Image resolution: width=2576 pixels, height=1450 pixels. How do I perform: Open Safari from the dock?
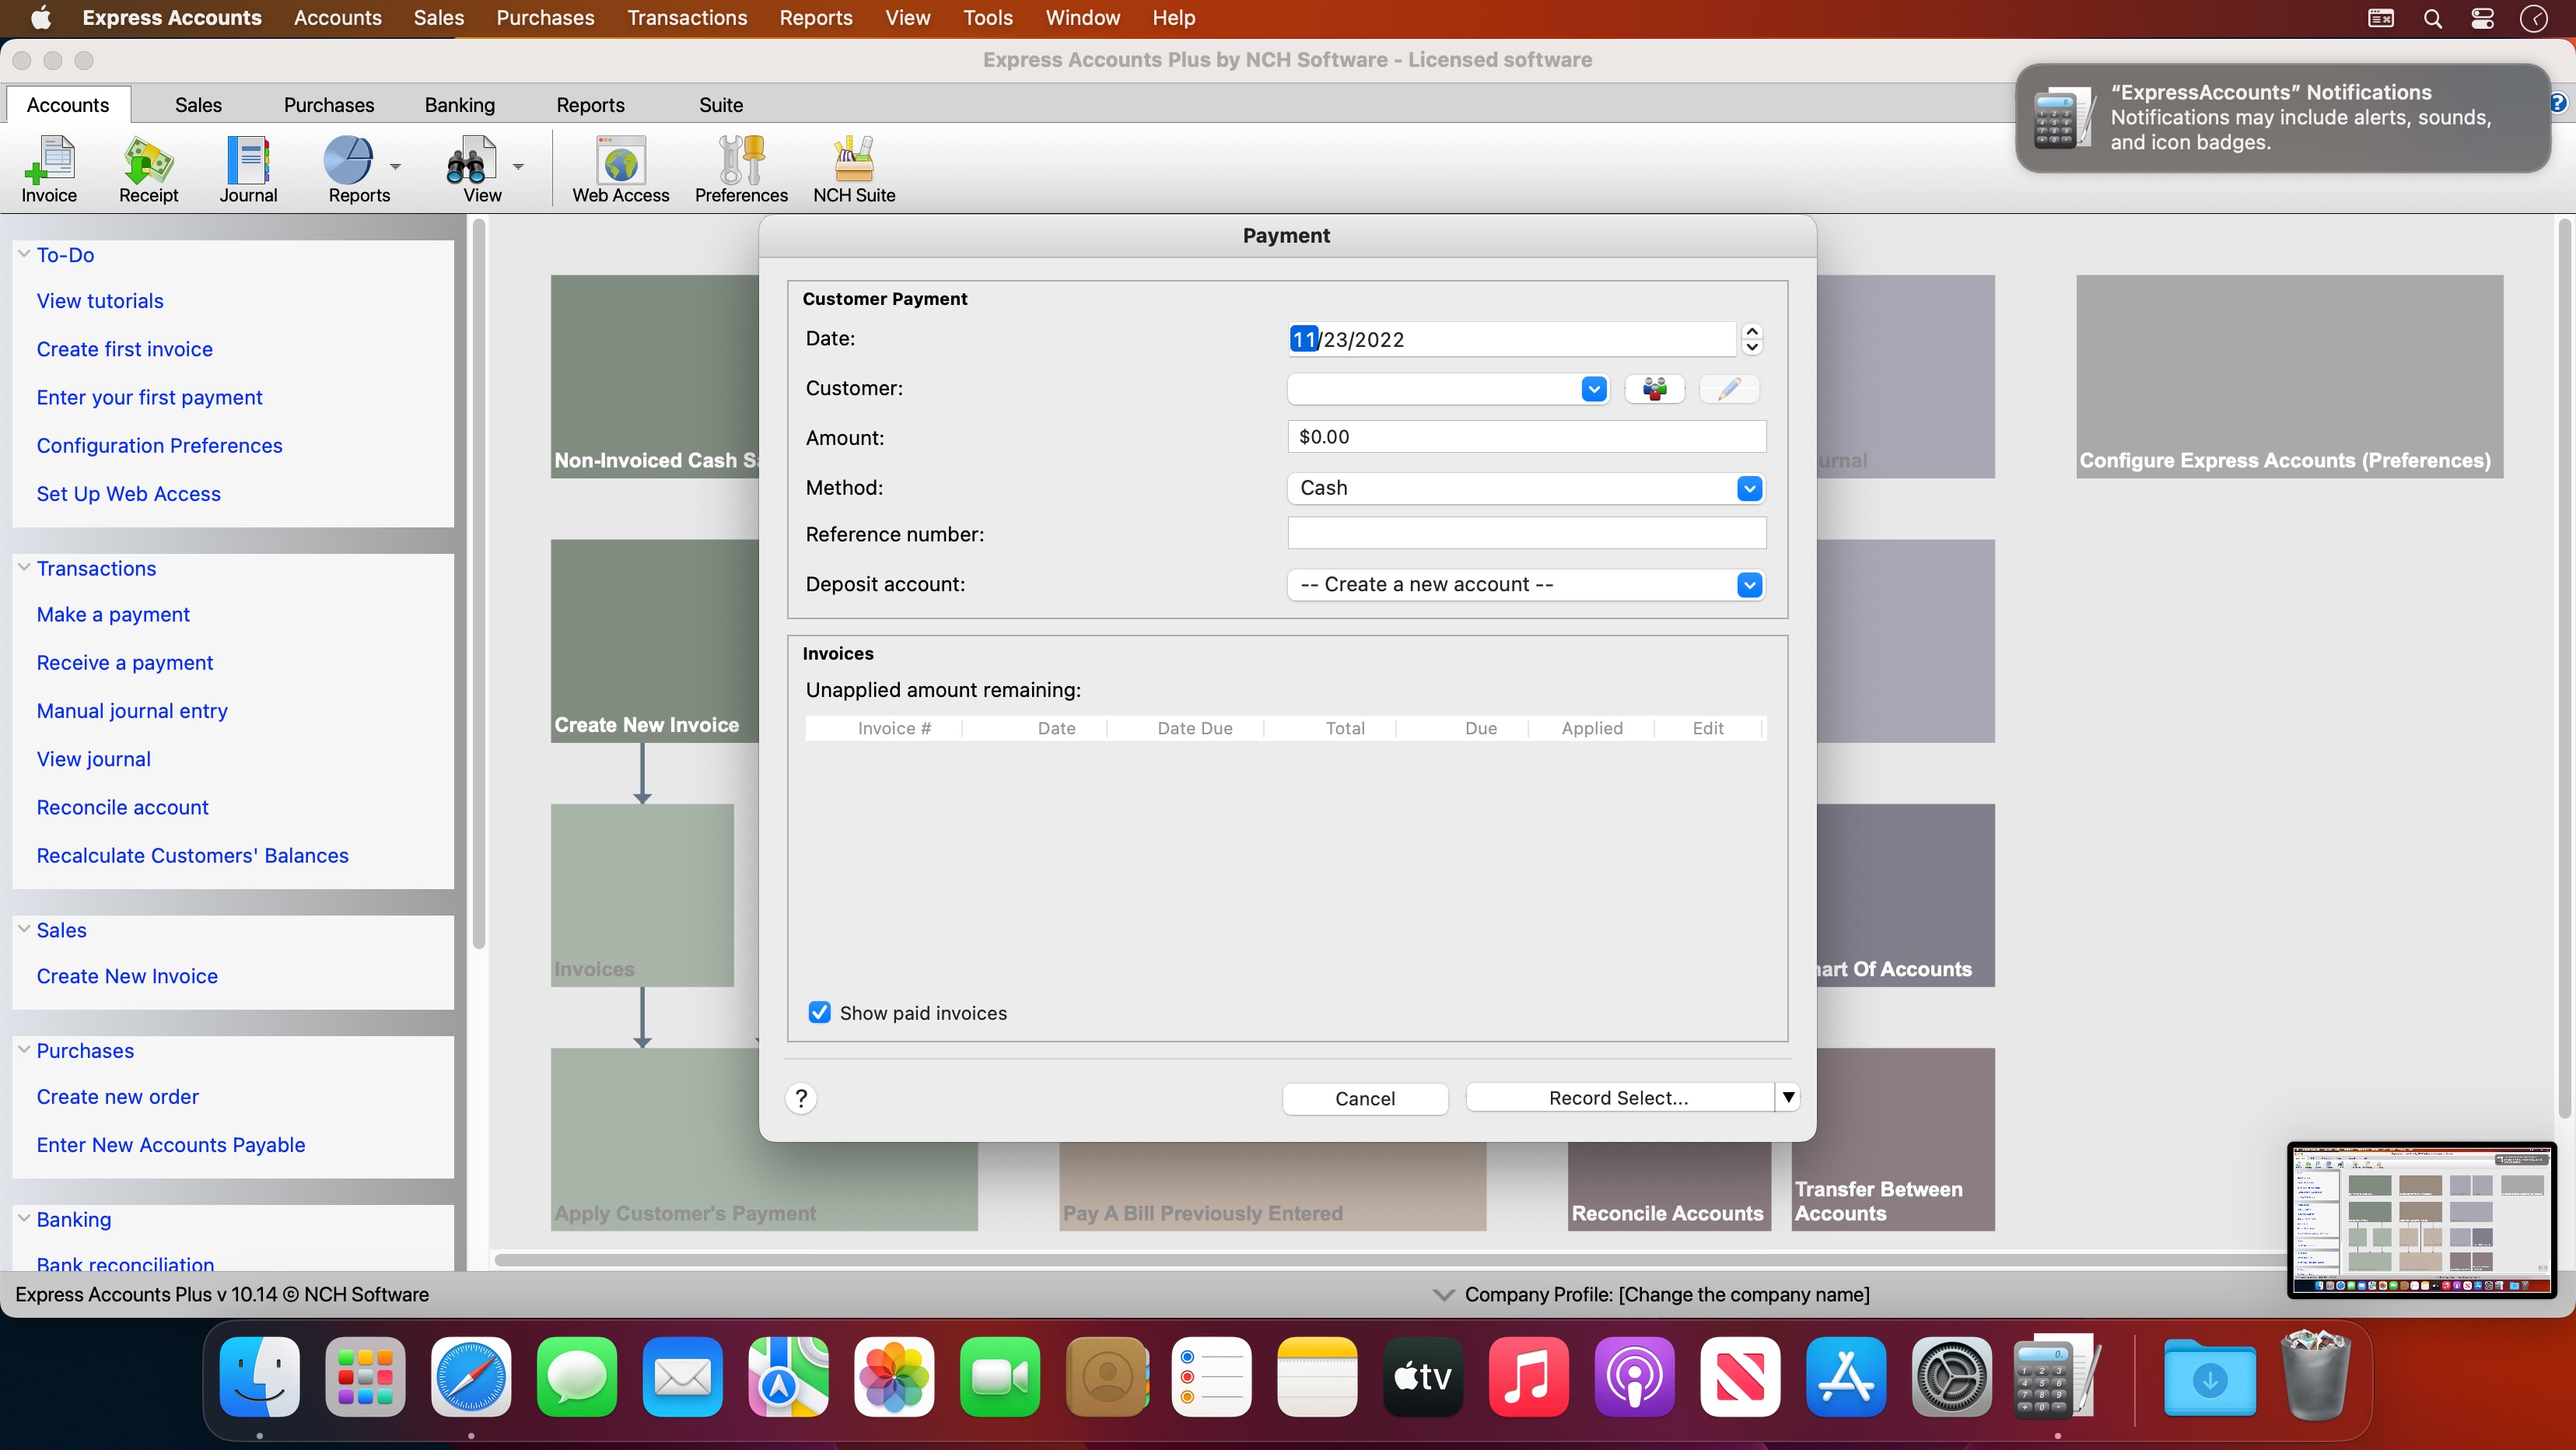pos(471,1377)
